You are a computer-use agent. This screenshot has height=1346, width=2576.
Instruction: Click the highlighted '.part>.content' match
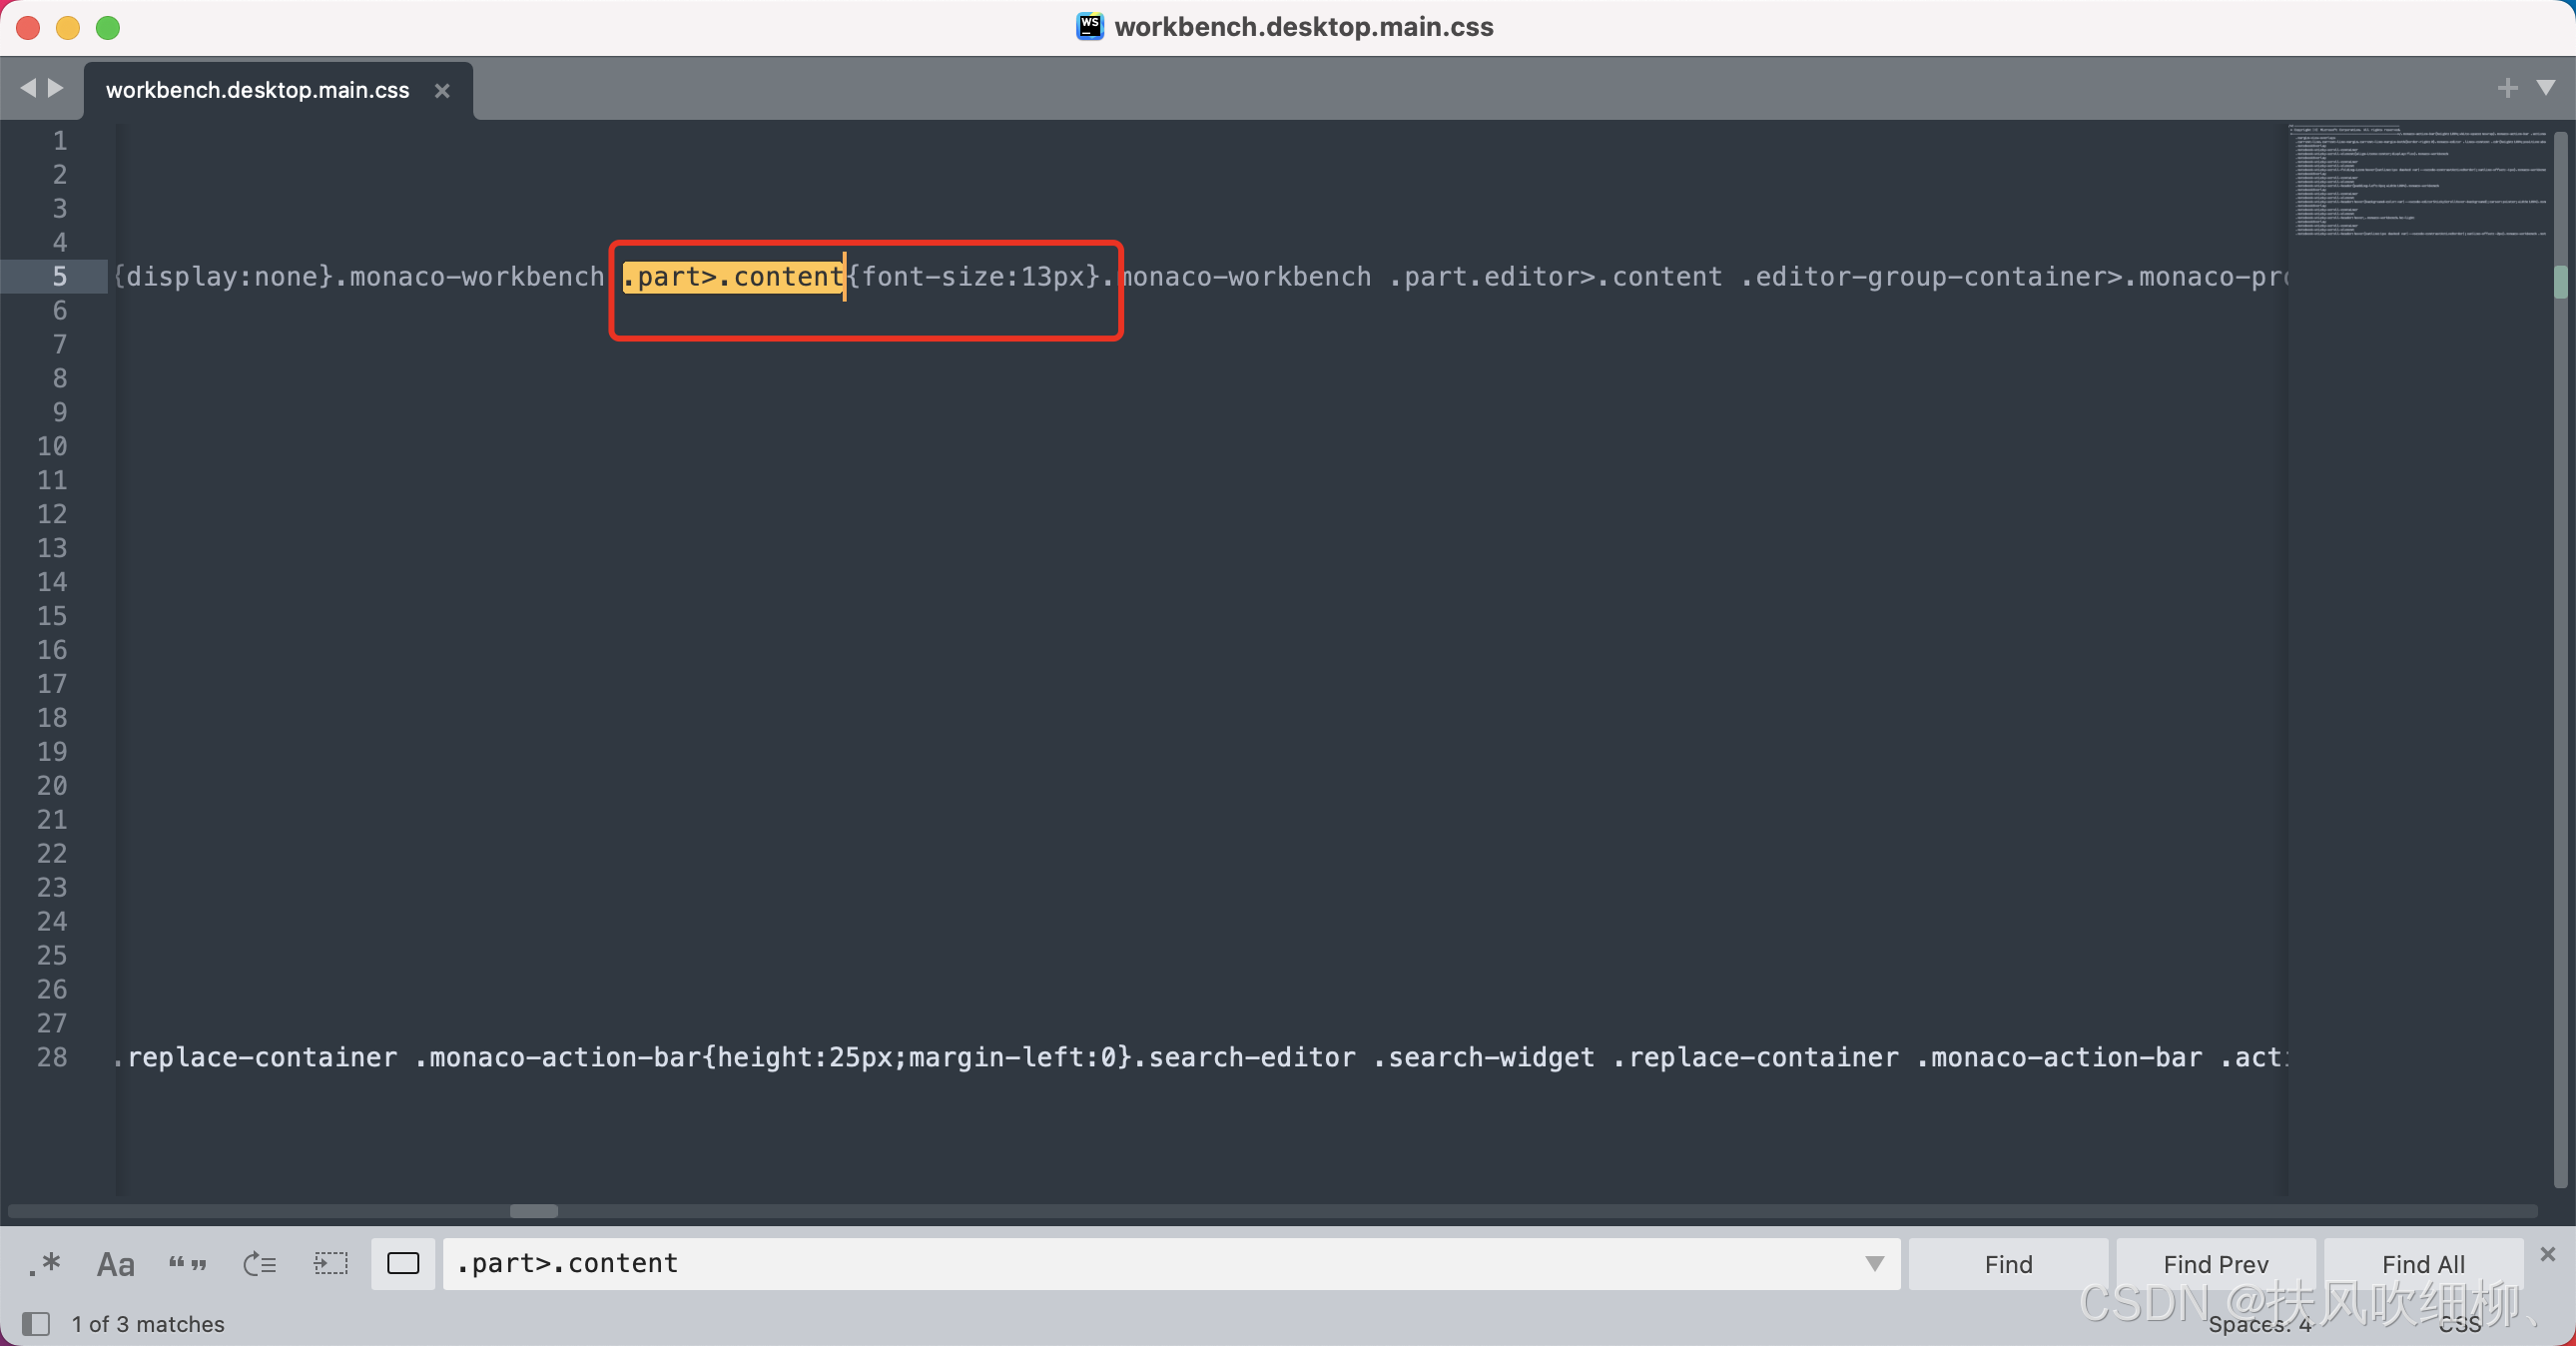coord(733,276)
